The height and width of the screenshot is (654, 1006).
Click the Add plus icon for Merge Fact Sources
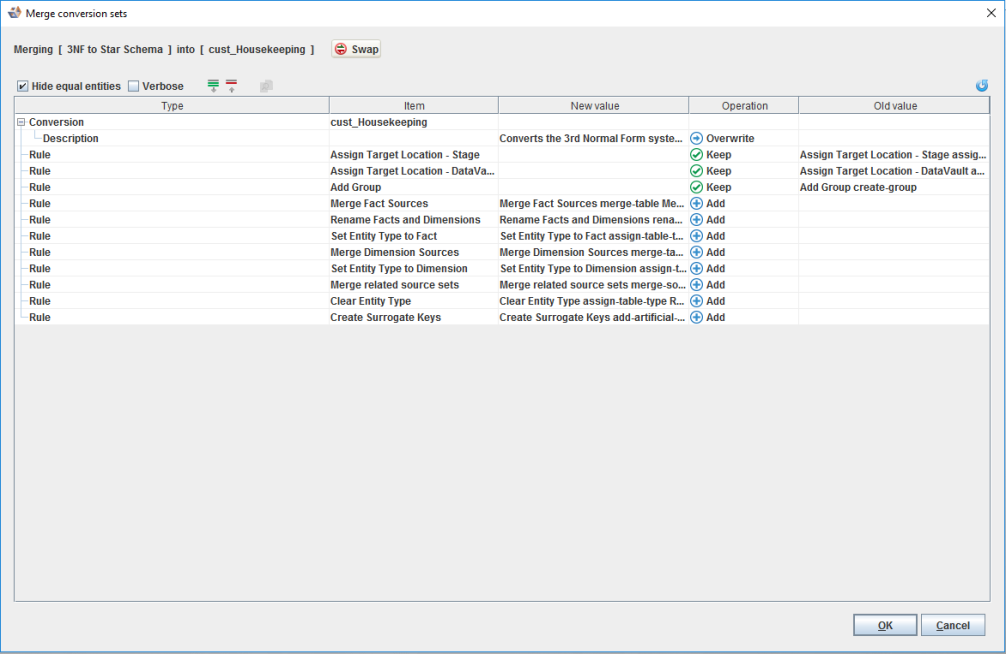(697, 204)
